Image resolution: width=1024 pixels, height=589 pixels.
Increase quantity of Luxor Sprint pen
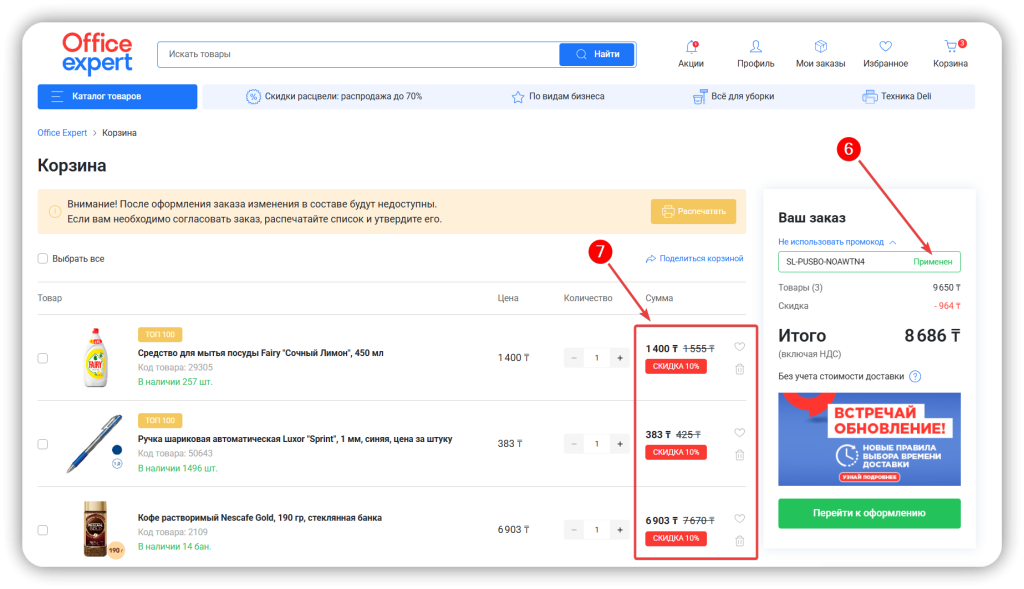tap(620, 444)
